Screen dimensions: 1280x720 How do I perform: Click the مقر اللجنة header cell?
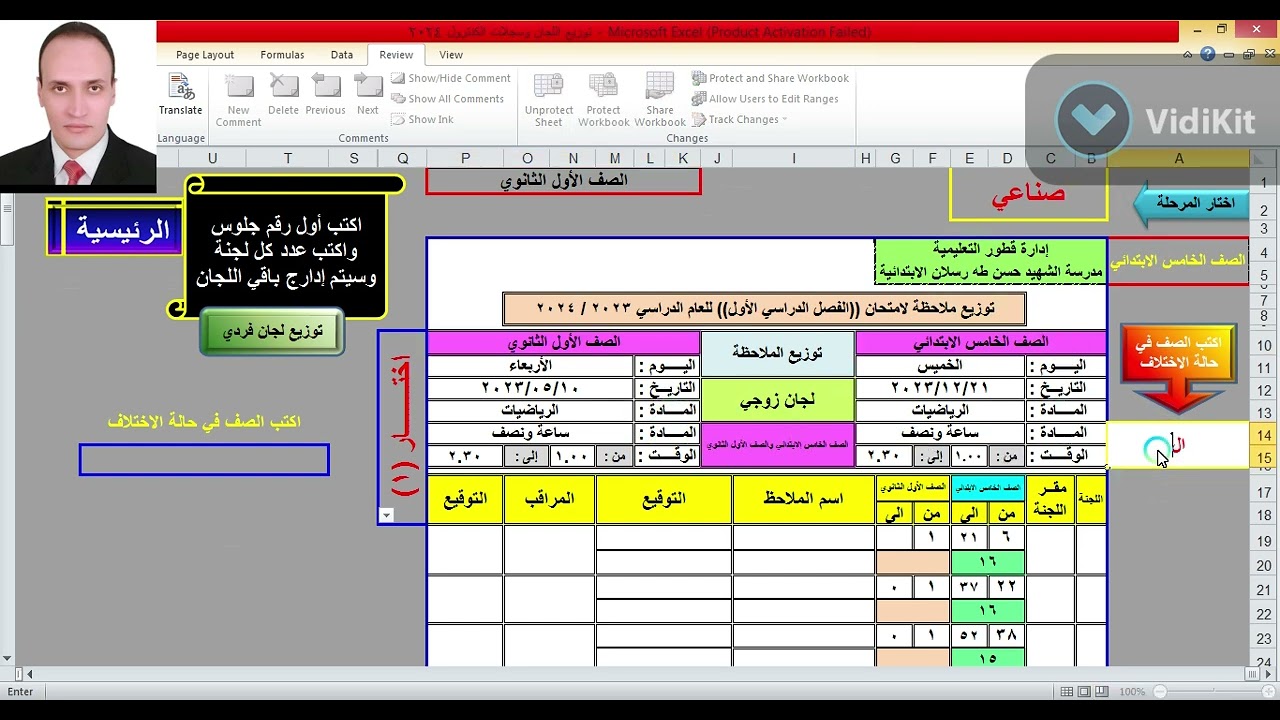click(x=1051, y=499)
